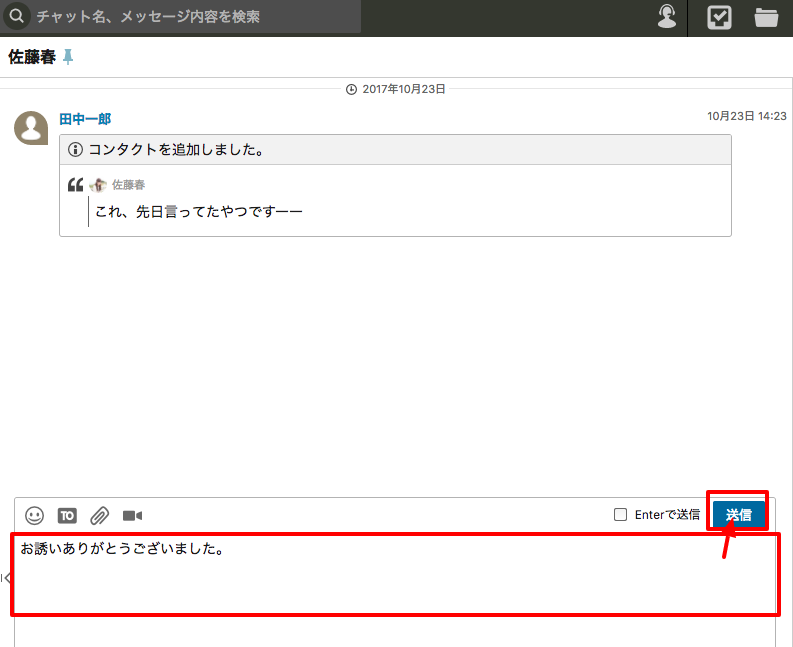Click the コンタクトを追加しました notice text
The width and height of the screenshot is (793, 647).
pyautogui.click(x=177, y=150)
